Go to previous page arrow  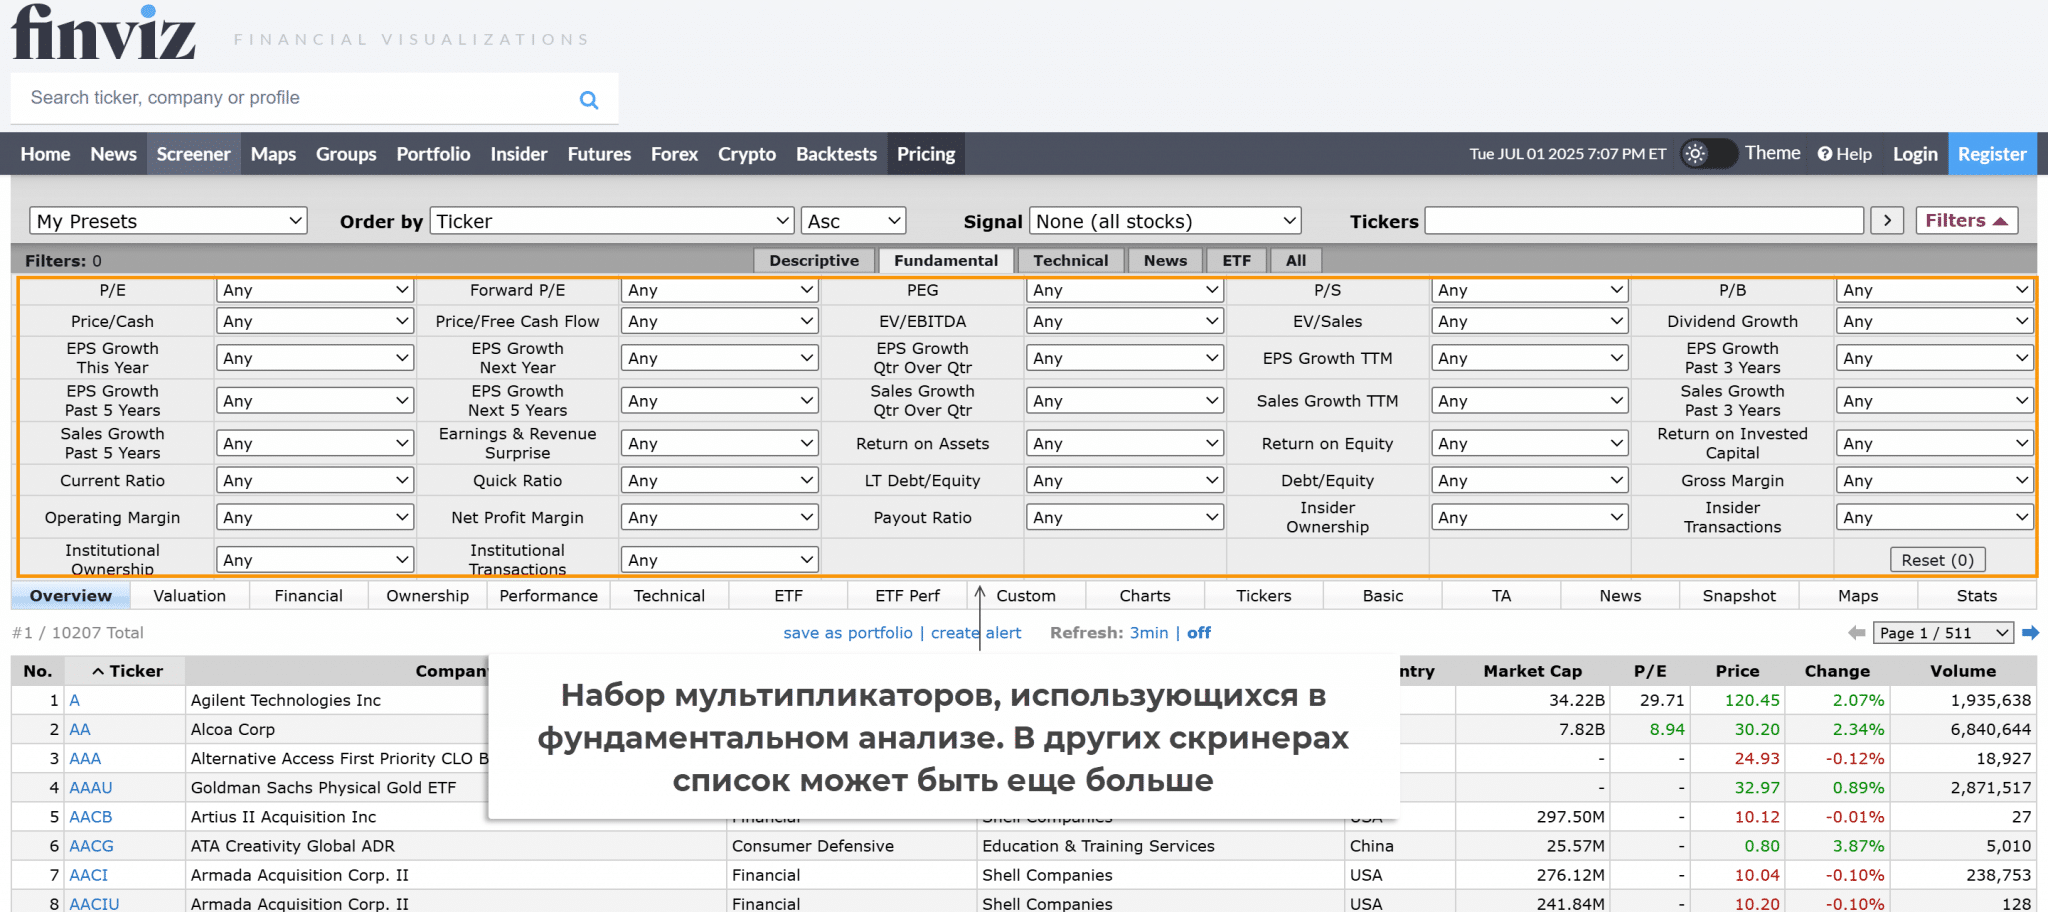pyautogui.click(x=1856, y=633)
